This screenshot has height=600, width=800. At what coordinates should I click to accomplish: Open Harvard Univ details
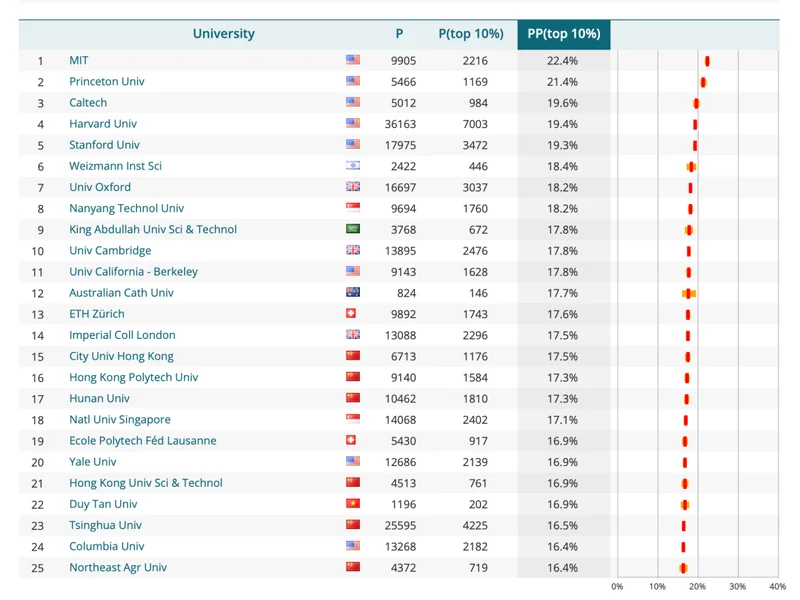click(103, 124)
